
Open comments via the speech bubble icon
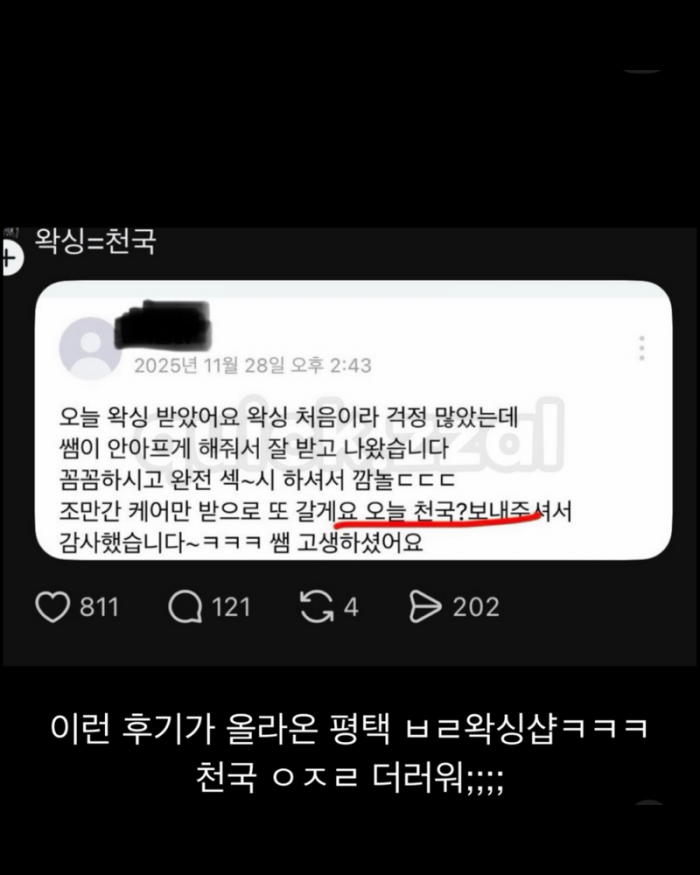point(185,607)
